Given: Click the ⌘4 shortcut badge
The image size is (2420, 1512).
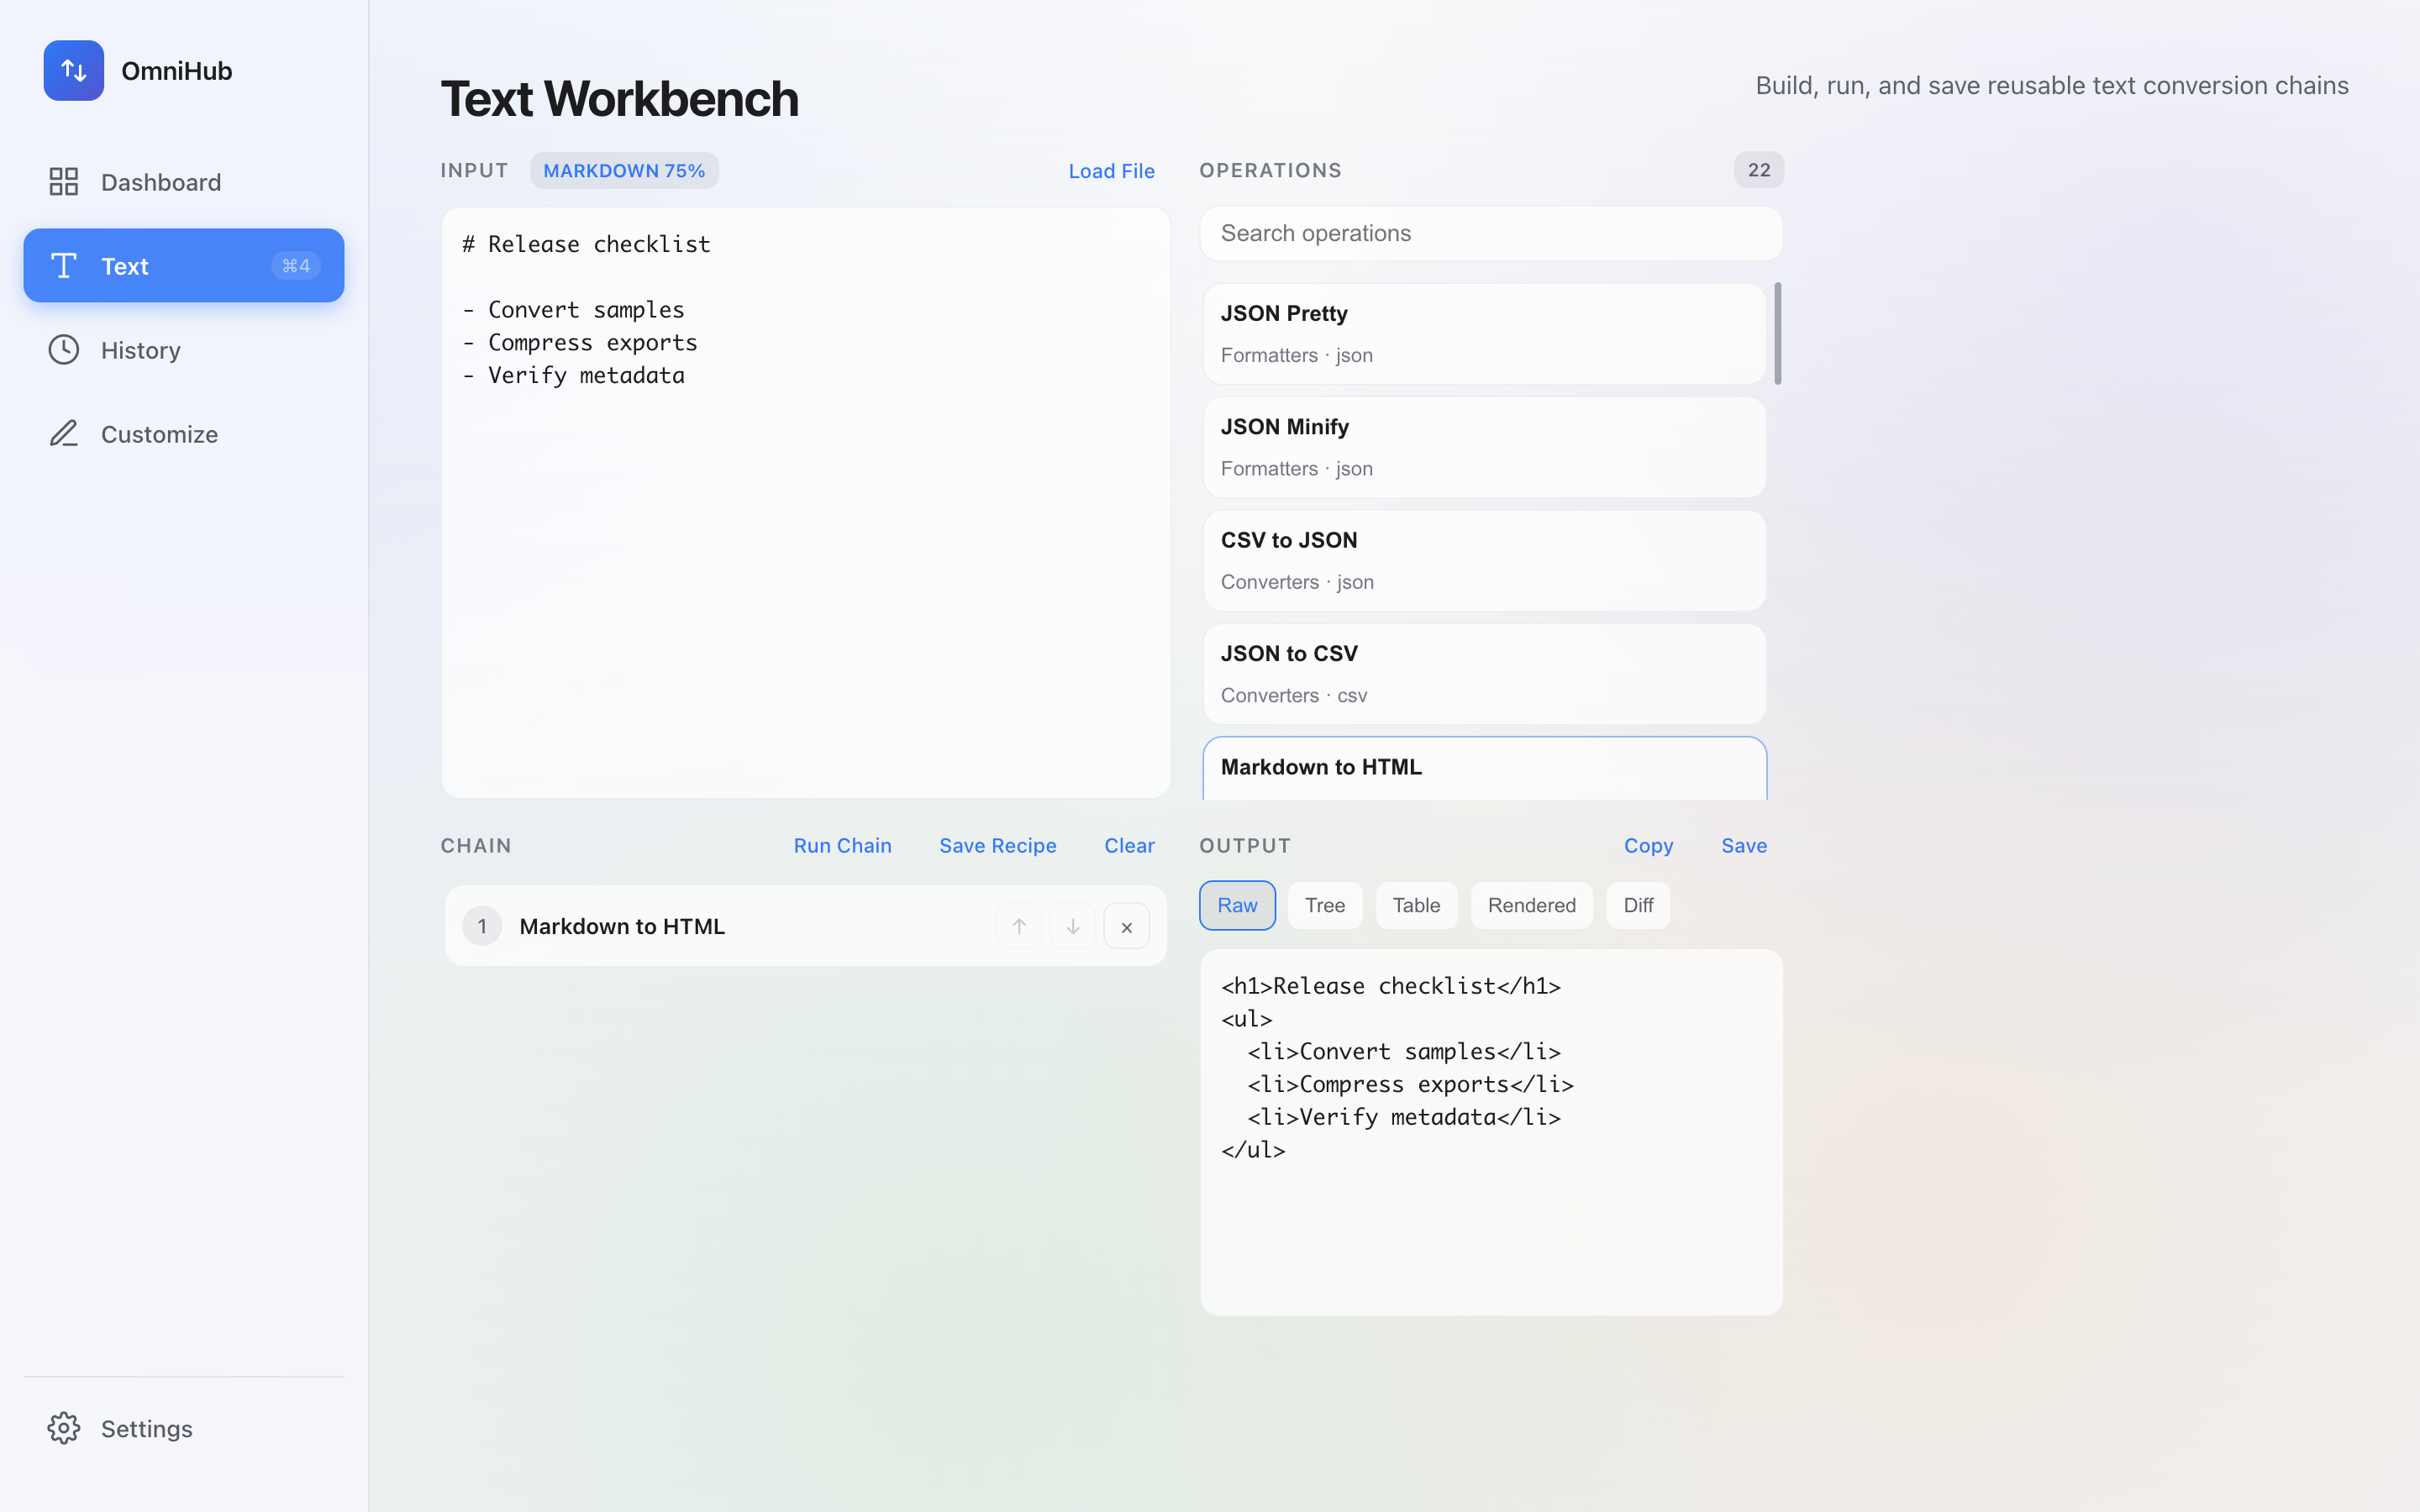Looking at the screenshot, I should [x=296, y=266].
